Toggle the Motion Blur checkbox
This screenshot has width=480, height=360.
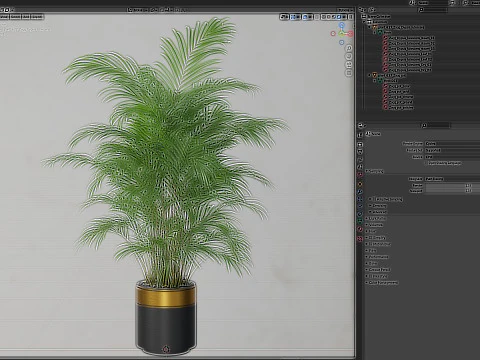(371, 244)
